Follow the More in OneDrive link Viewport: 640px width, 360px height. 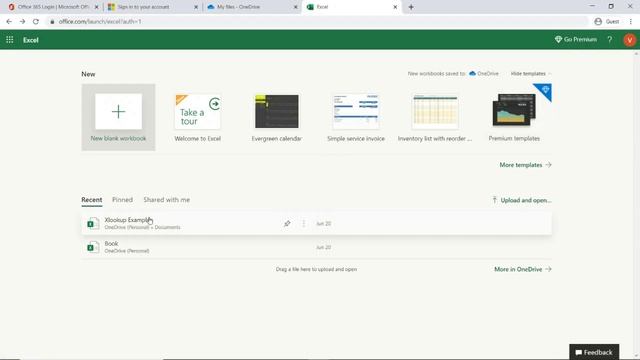[x=522, y=269]
